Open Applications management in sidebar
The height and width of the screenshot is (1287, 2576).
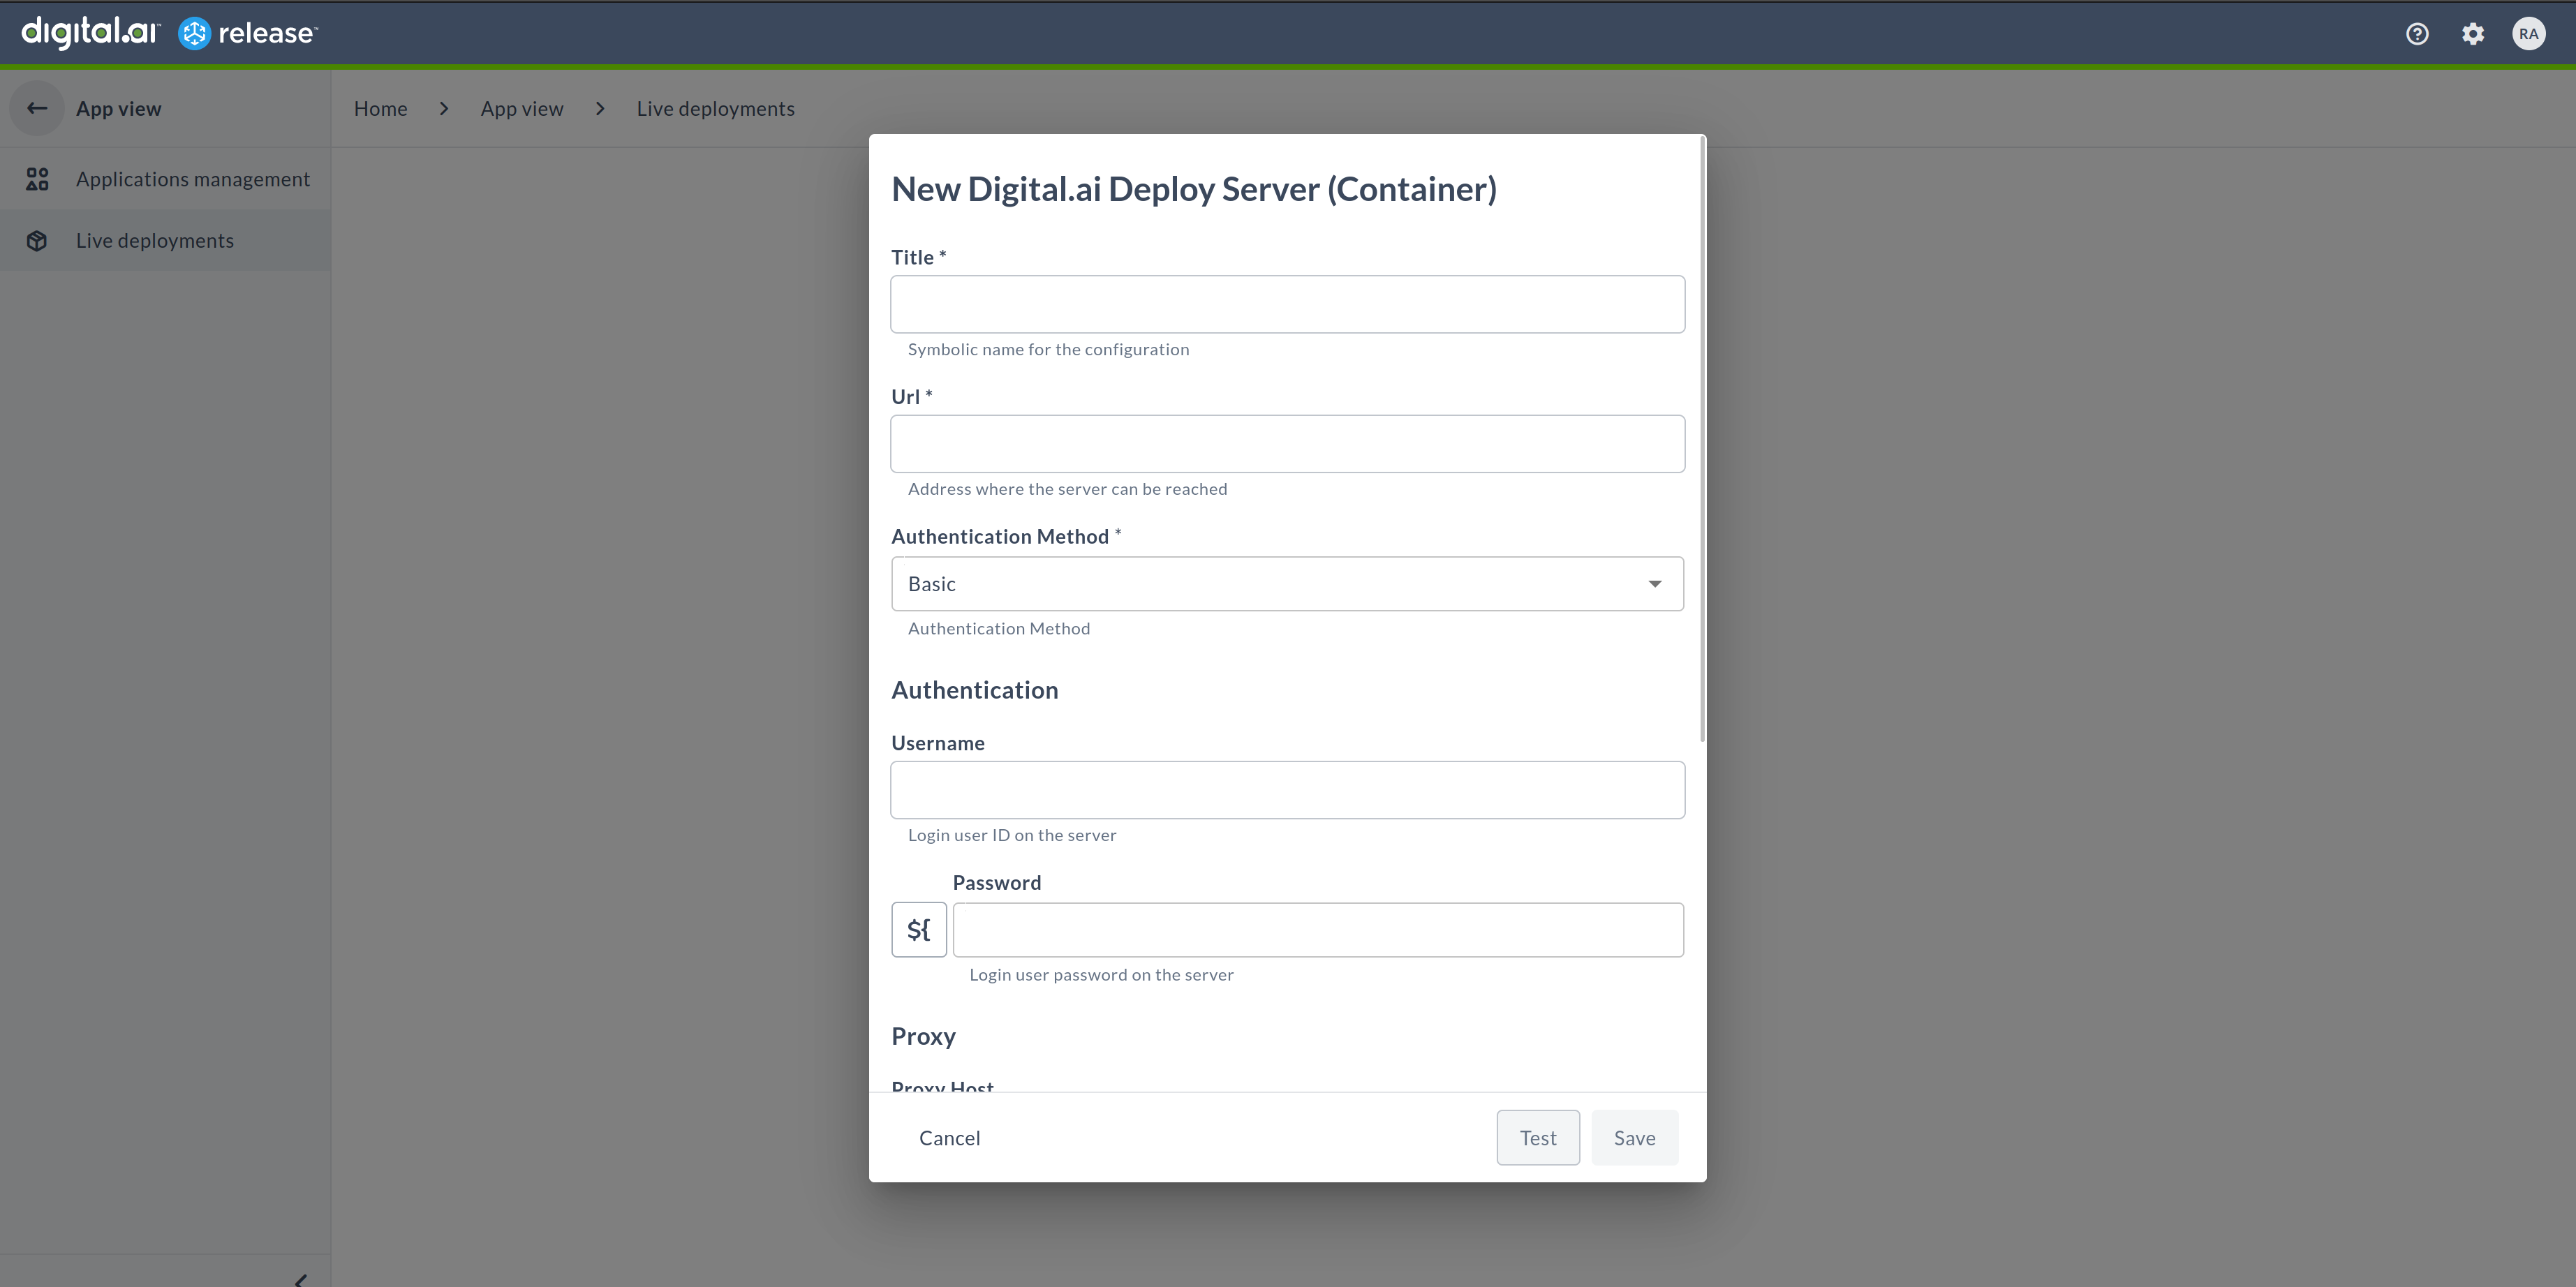point(165,179)
